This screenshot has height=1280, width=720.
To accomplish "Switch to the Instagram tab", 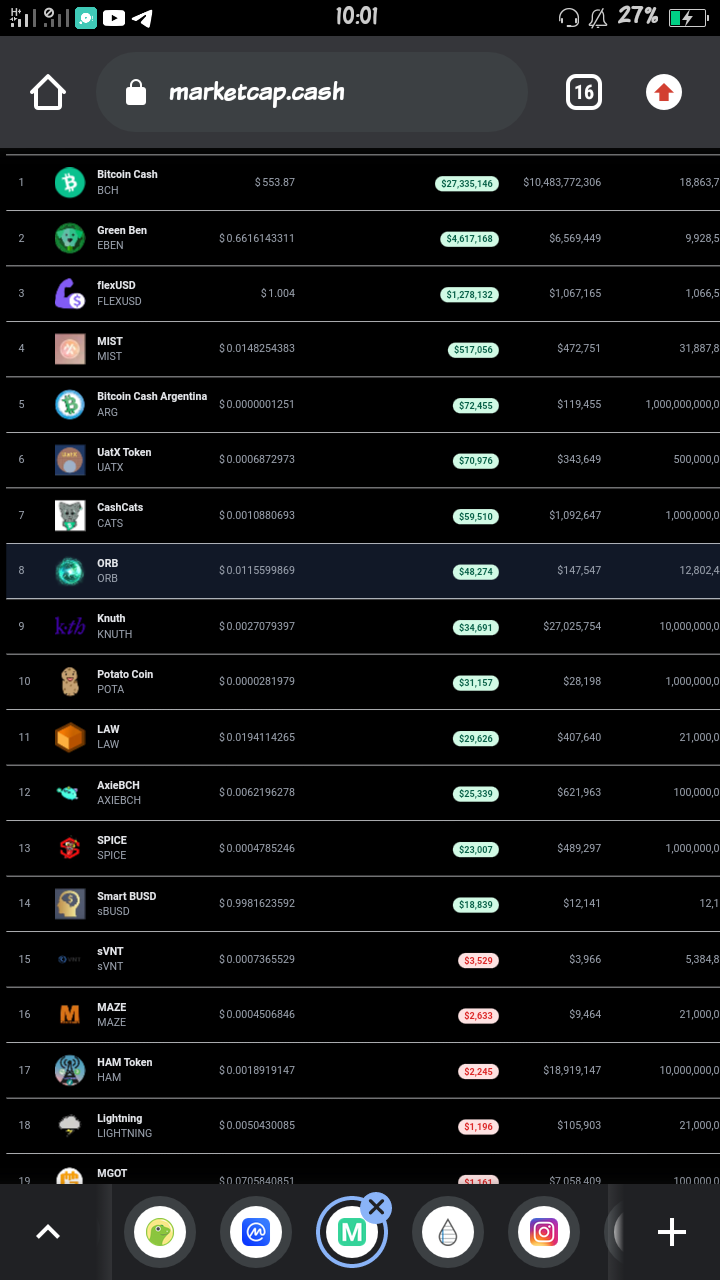I will (544, 1232).
